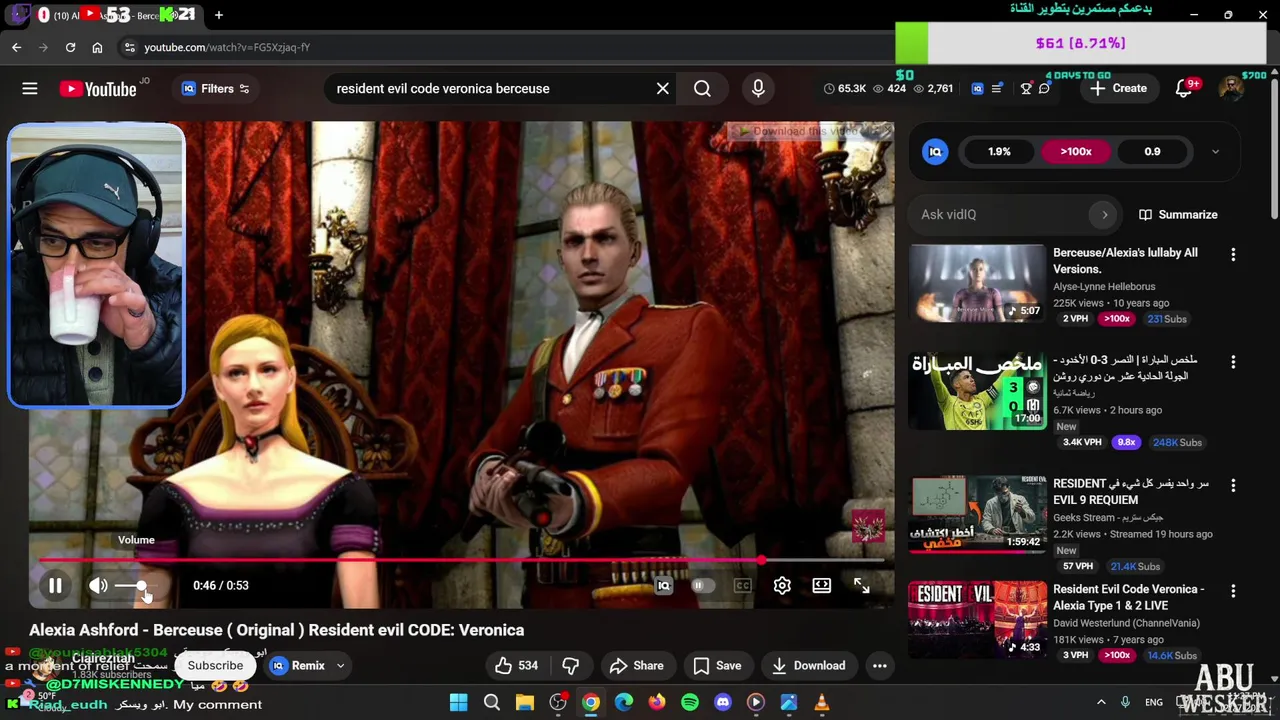Like the video with 534 likes
The width and height of the screenshot is (1280, 720).
pos(517,666)
